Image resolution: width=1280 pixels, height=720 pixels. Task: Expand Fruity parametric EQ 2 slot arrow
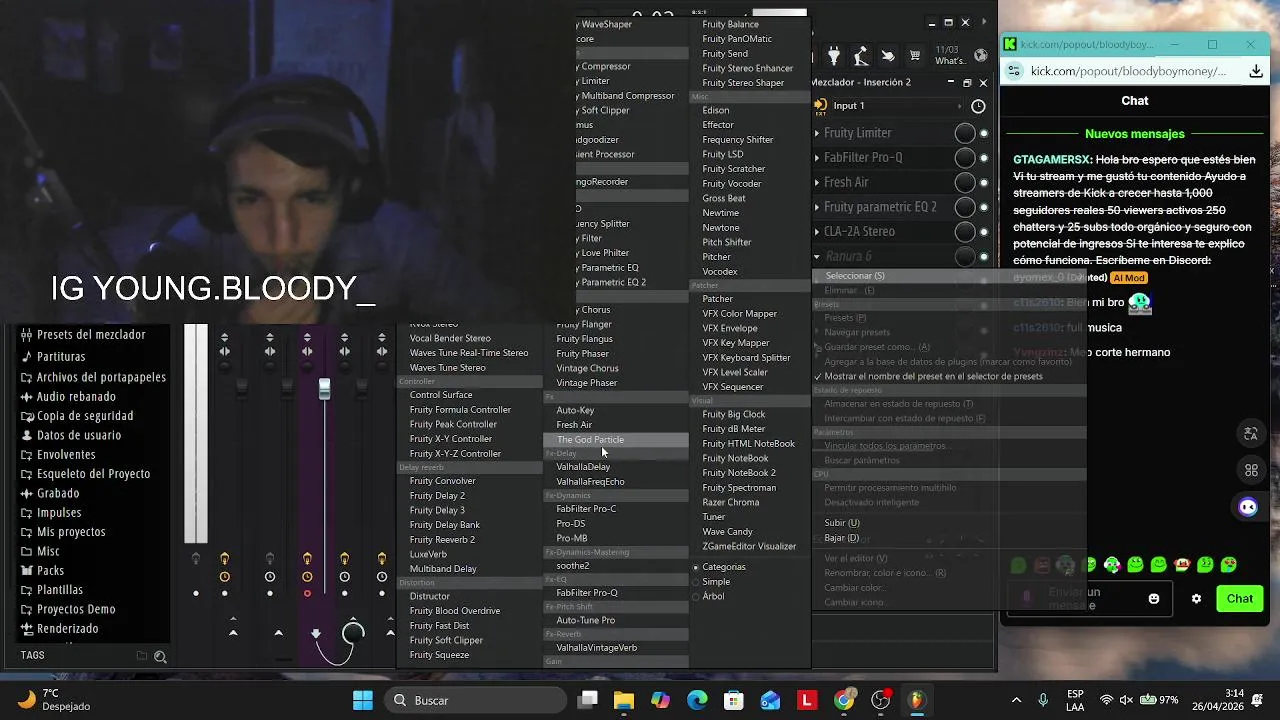tap(817, 207)
